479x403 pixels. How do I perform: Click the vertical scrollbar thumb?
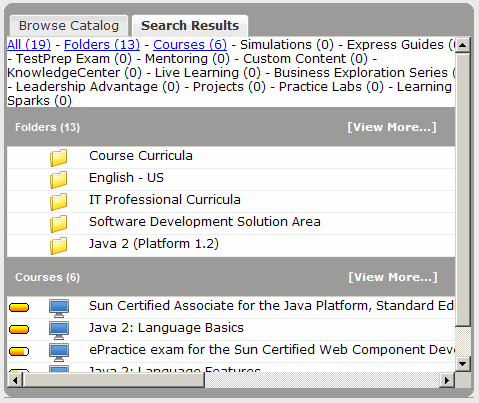tap(463, 189)
